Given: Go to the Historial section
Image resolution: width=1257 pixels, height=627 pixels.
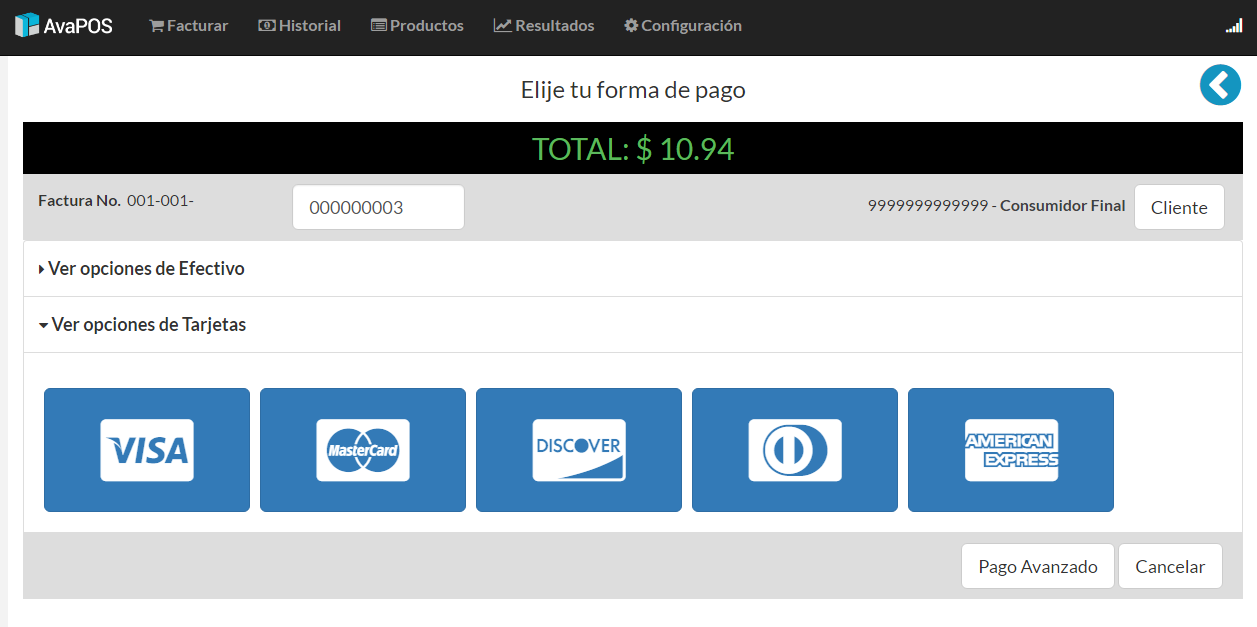Looking at the screenshot, I should click(300, 26).
